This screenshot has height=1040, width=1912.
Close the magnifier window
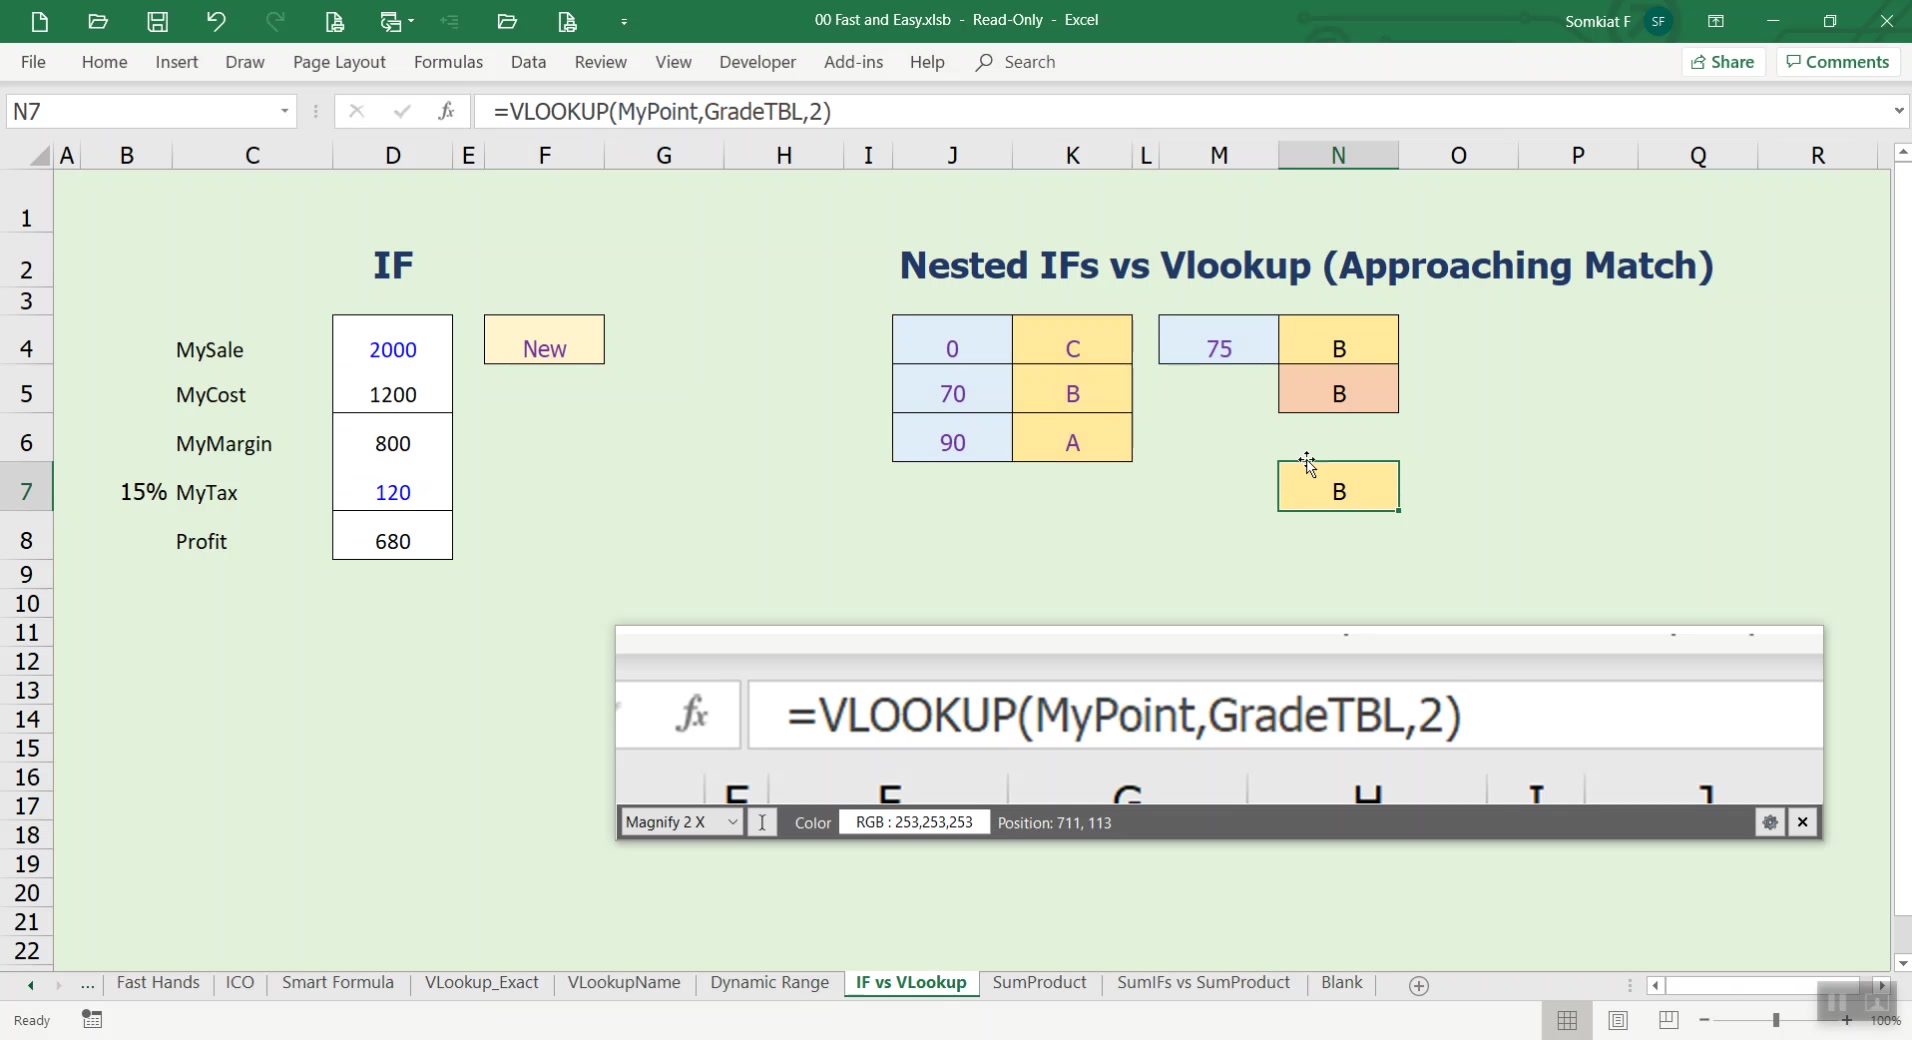[x=1803, y=822]
